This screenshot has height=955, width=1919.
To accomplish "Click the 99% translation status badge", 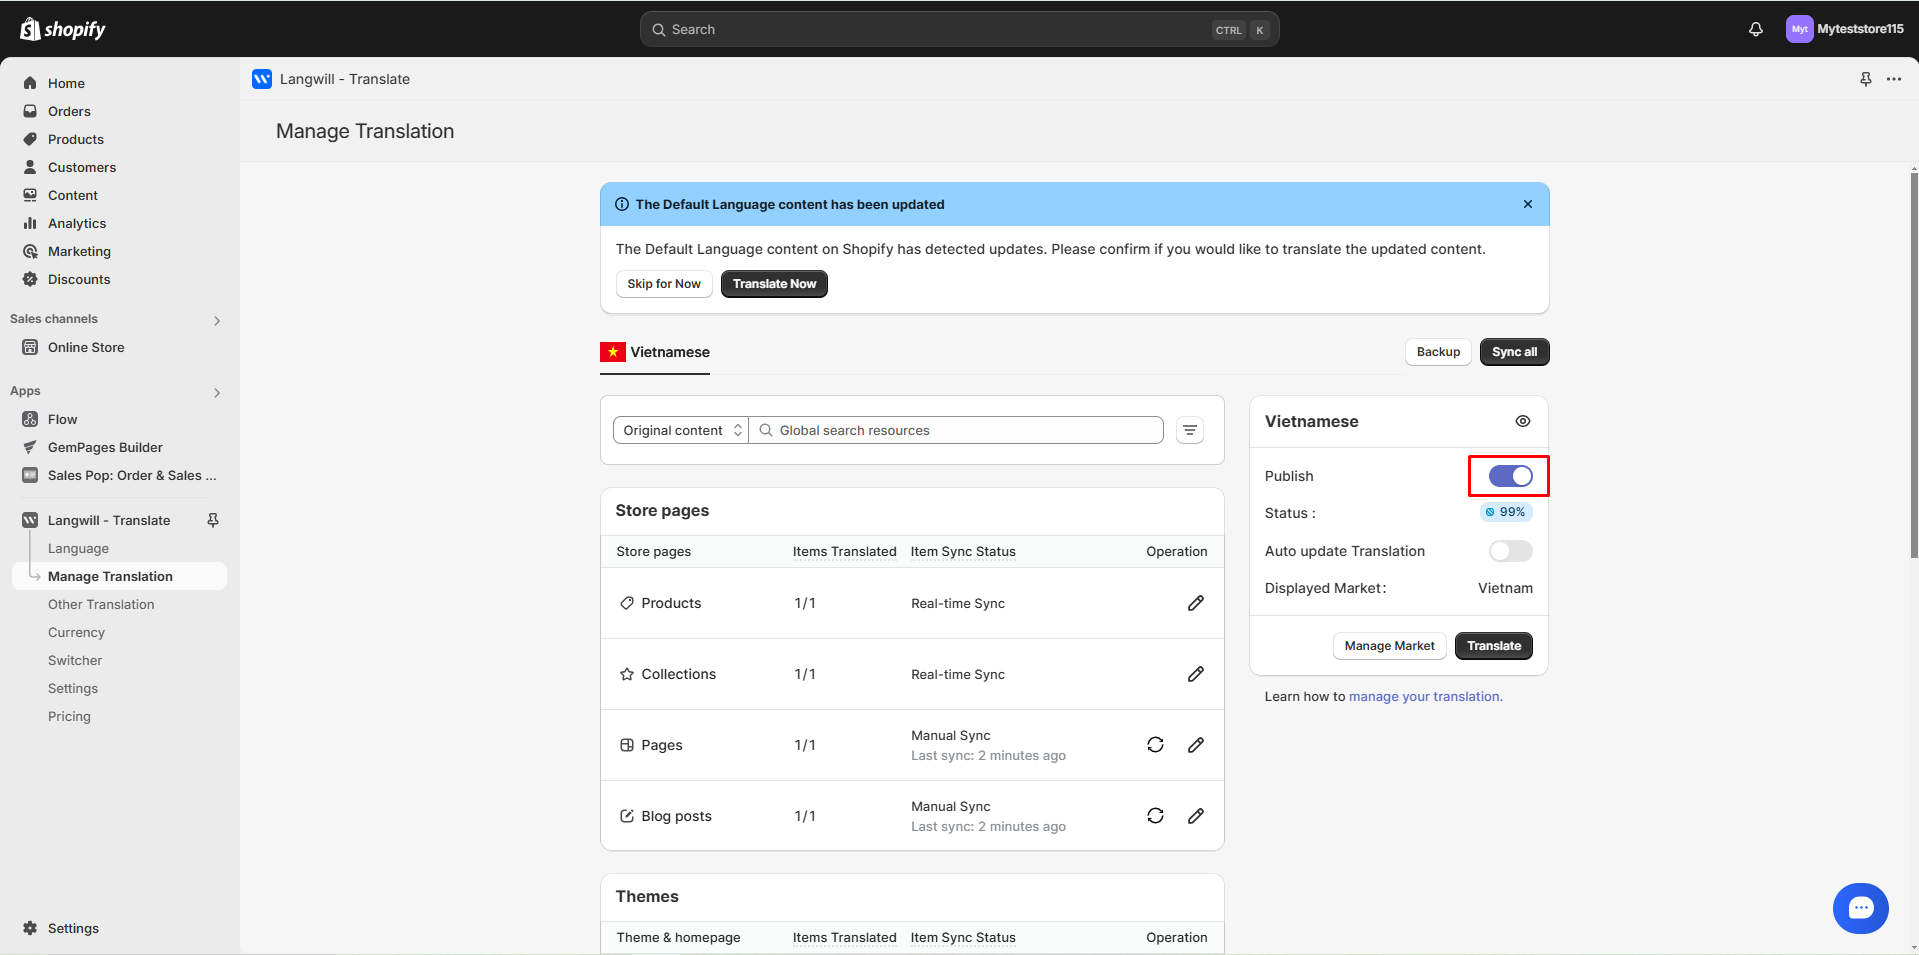I will click(1505, 511).
